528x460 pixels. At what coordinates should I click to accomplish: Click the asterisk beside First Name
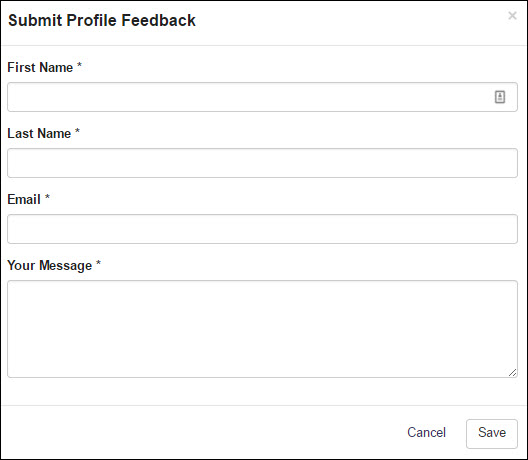coord(79,65)
